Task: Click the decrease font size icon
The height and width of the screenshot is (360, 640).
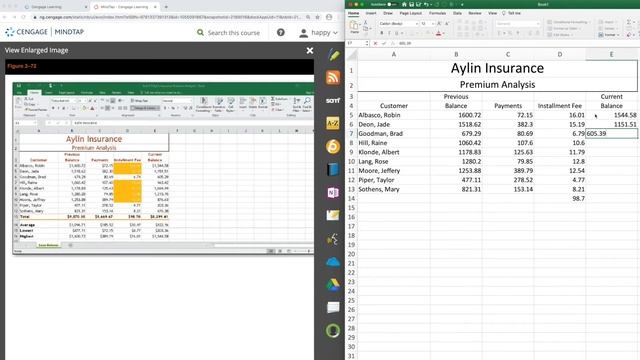Action: [447, 24]
